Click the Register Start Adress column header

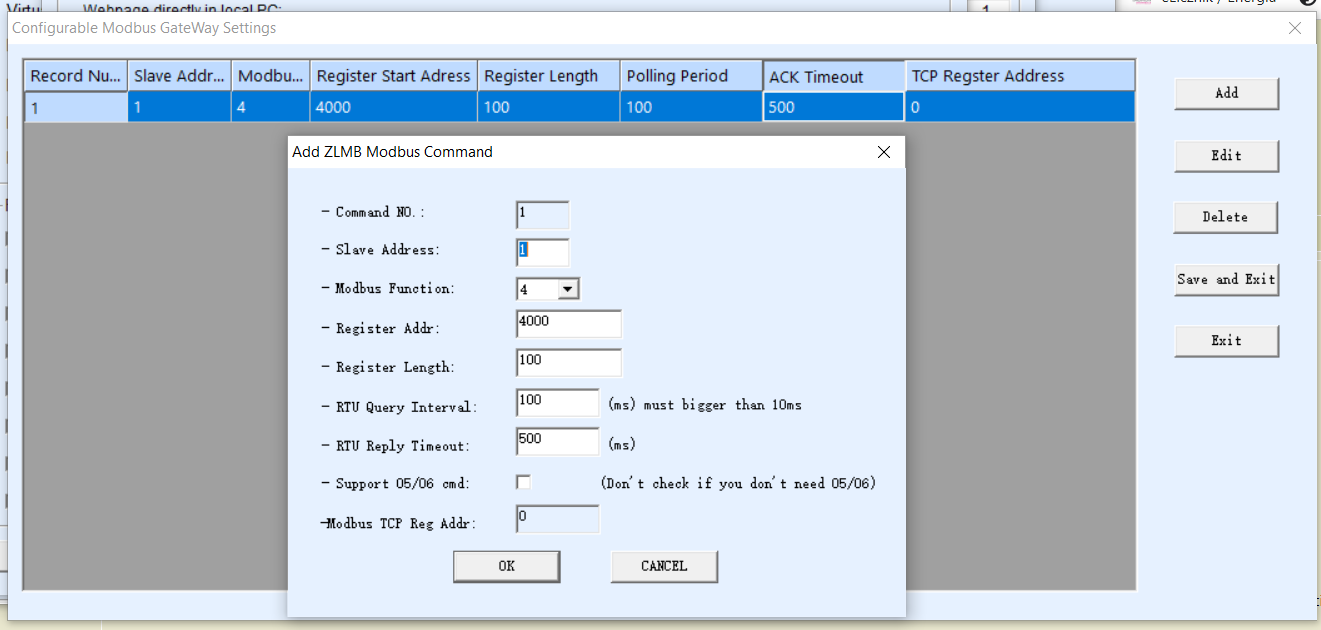pyautogui.click(x=392, y=75)
